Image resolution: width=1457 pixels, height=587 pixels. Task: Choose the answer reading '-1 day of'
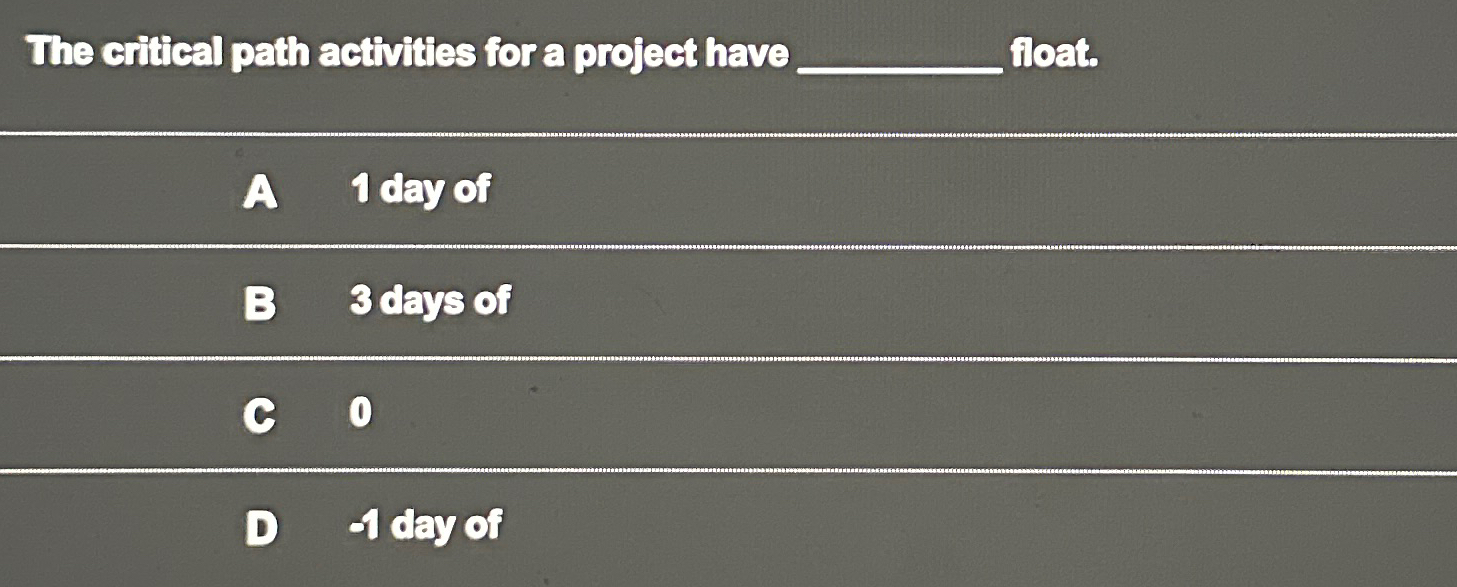tap(423, 526)
